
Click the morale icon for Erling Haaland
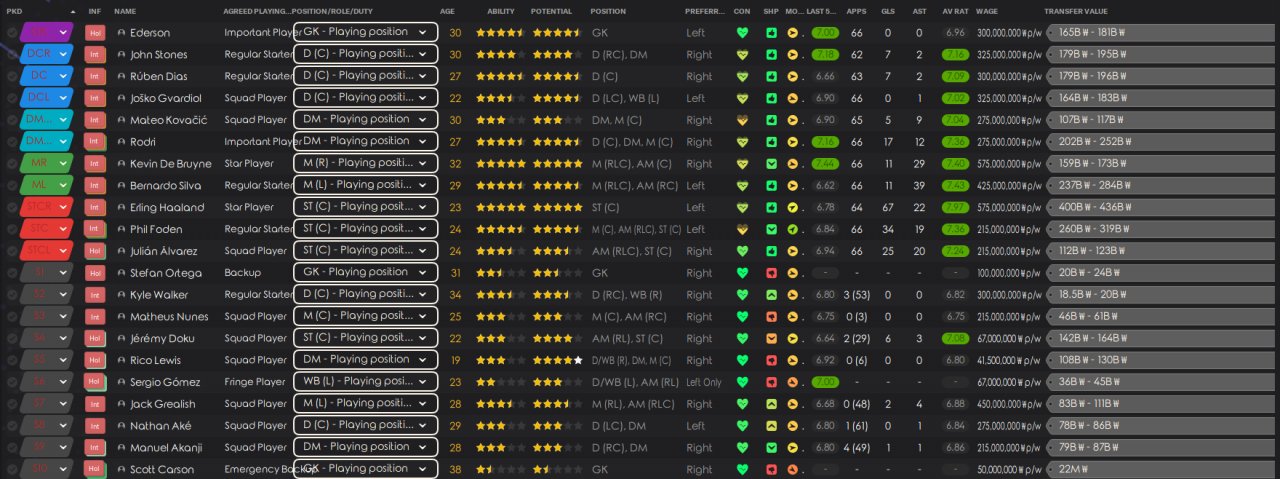point(793,208)
